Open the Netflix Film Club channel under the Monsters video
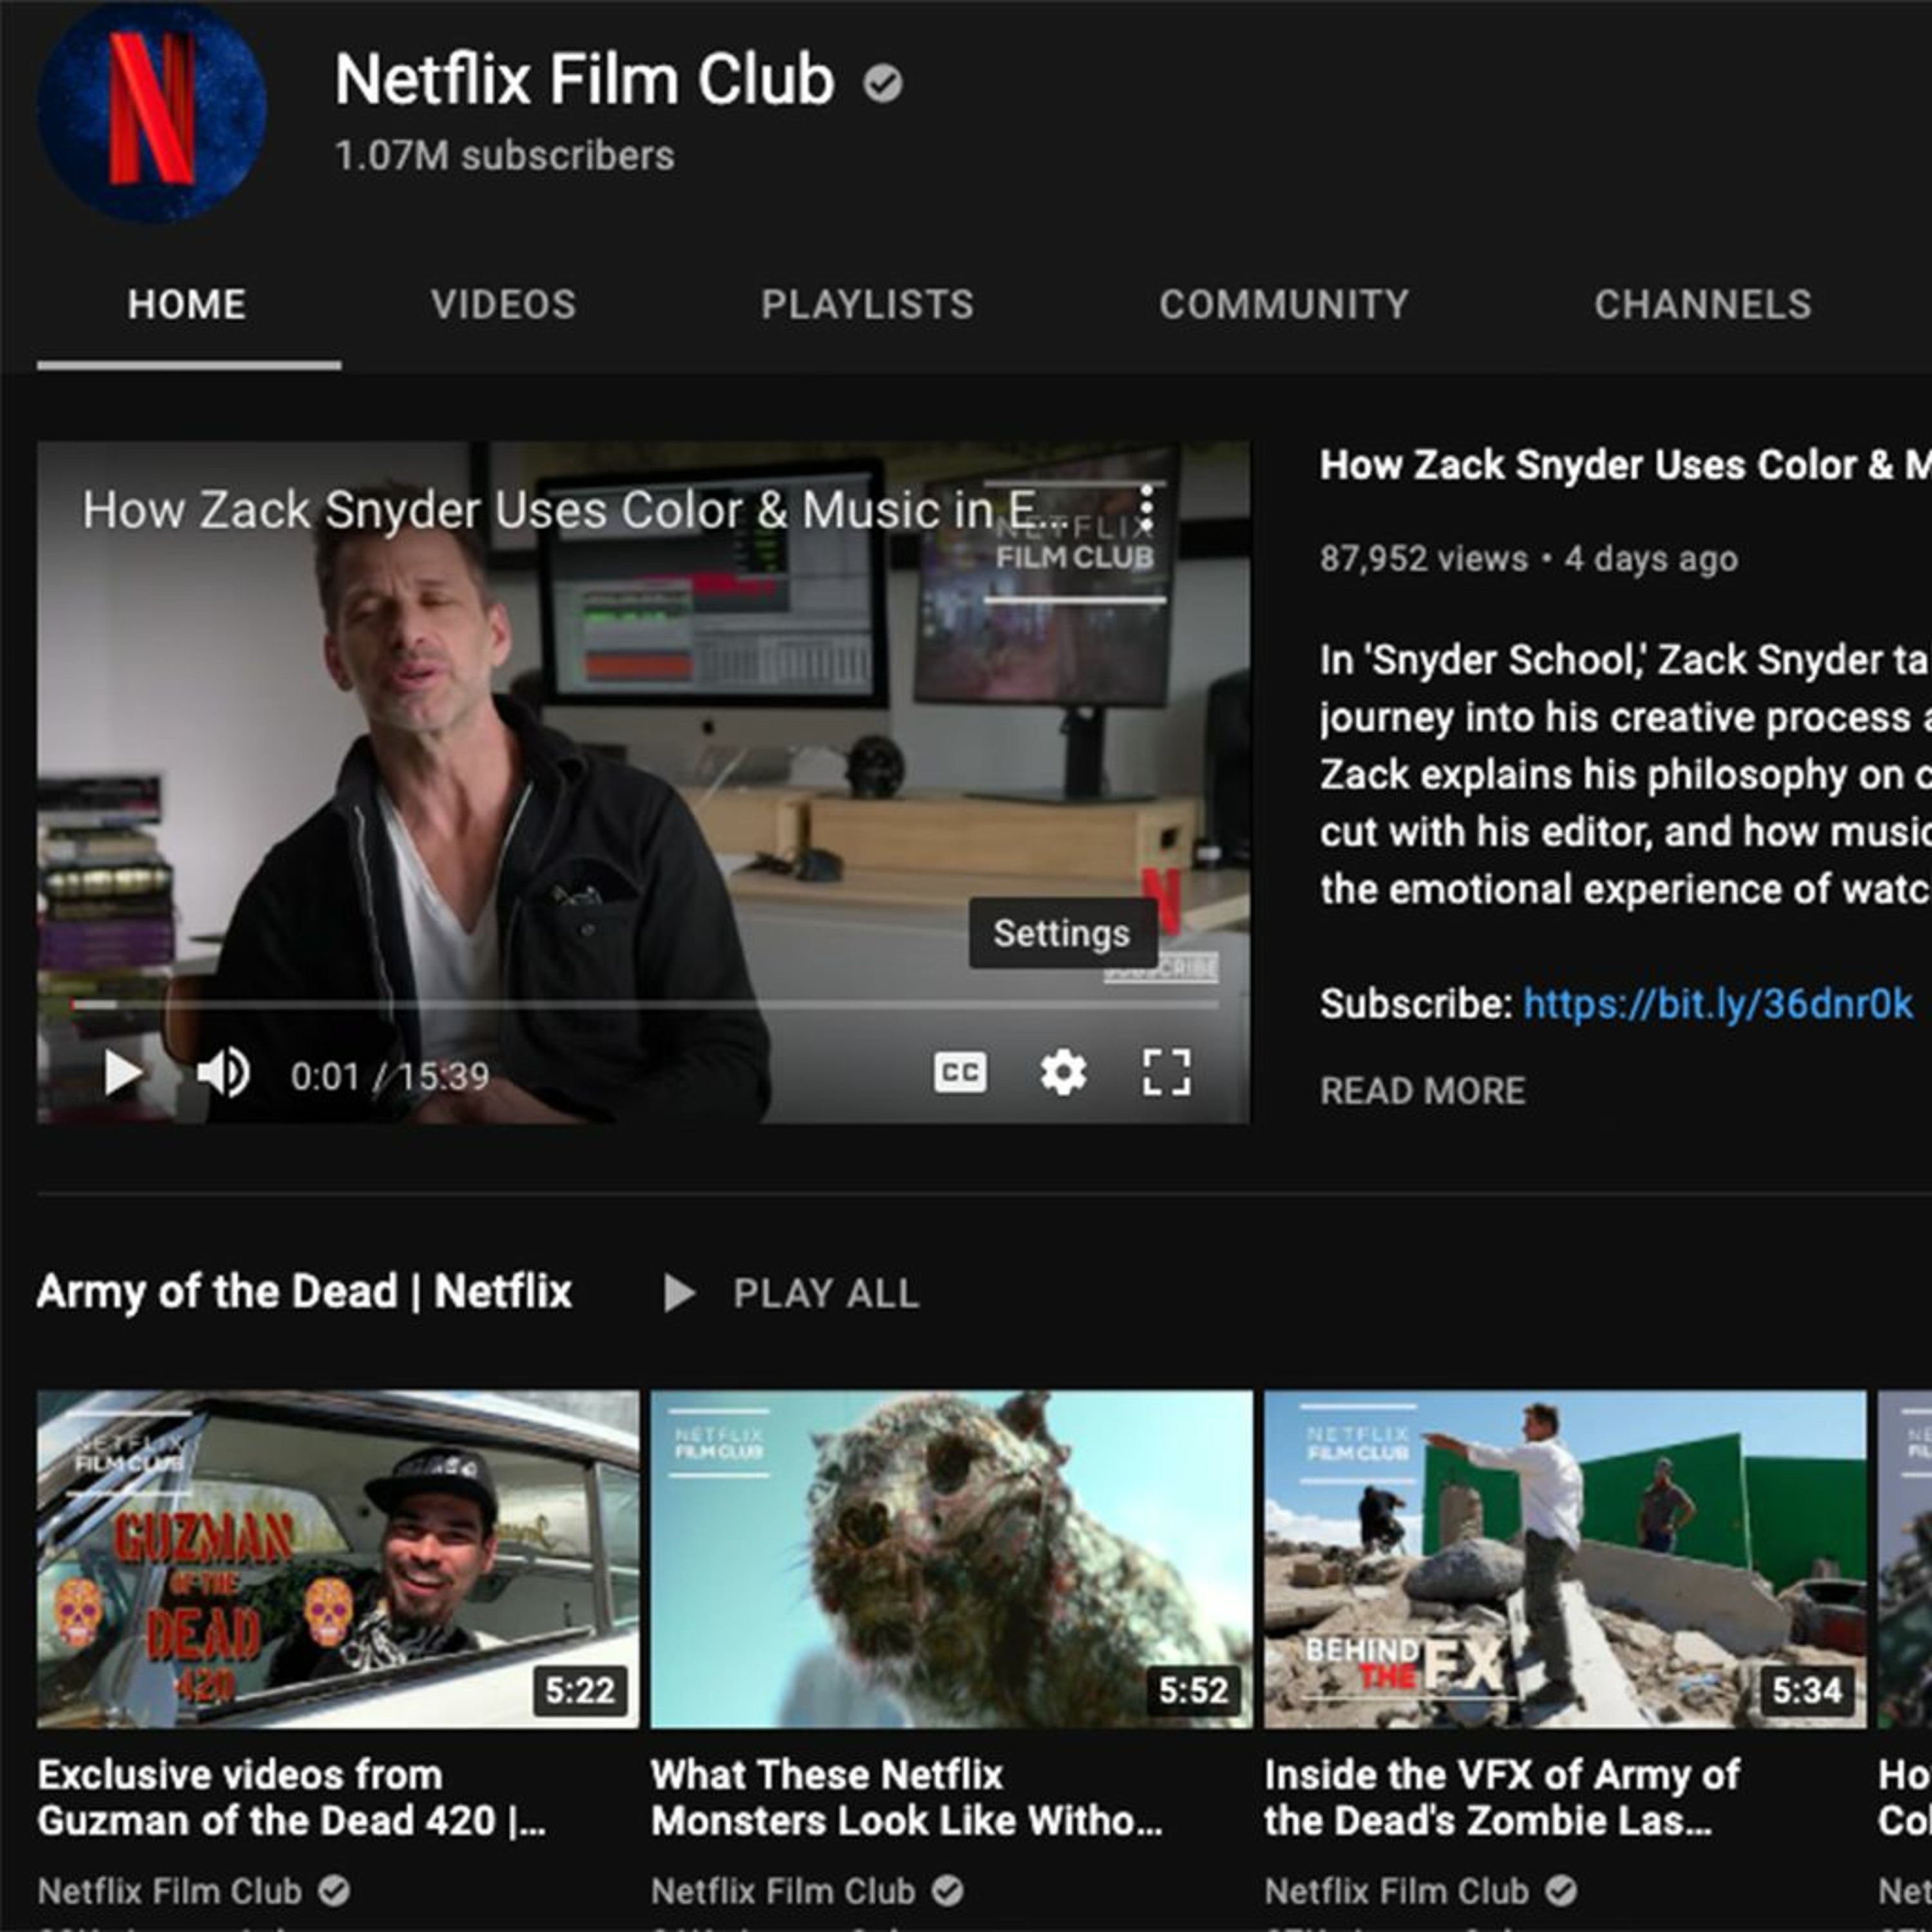Screen dimensions: 1932x1932 (783, 1891)
